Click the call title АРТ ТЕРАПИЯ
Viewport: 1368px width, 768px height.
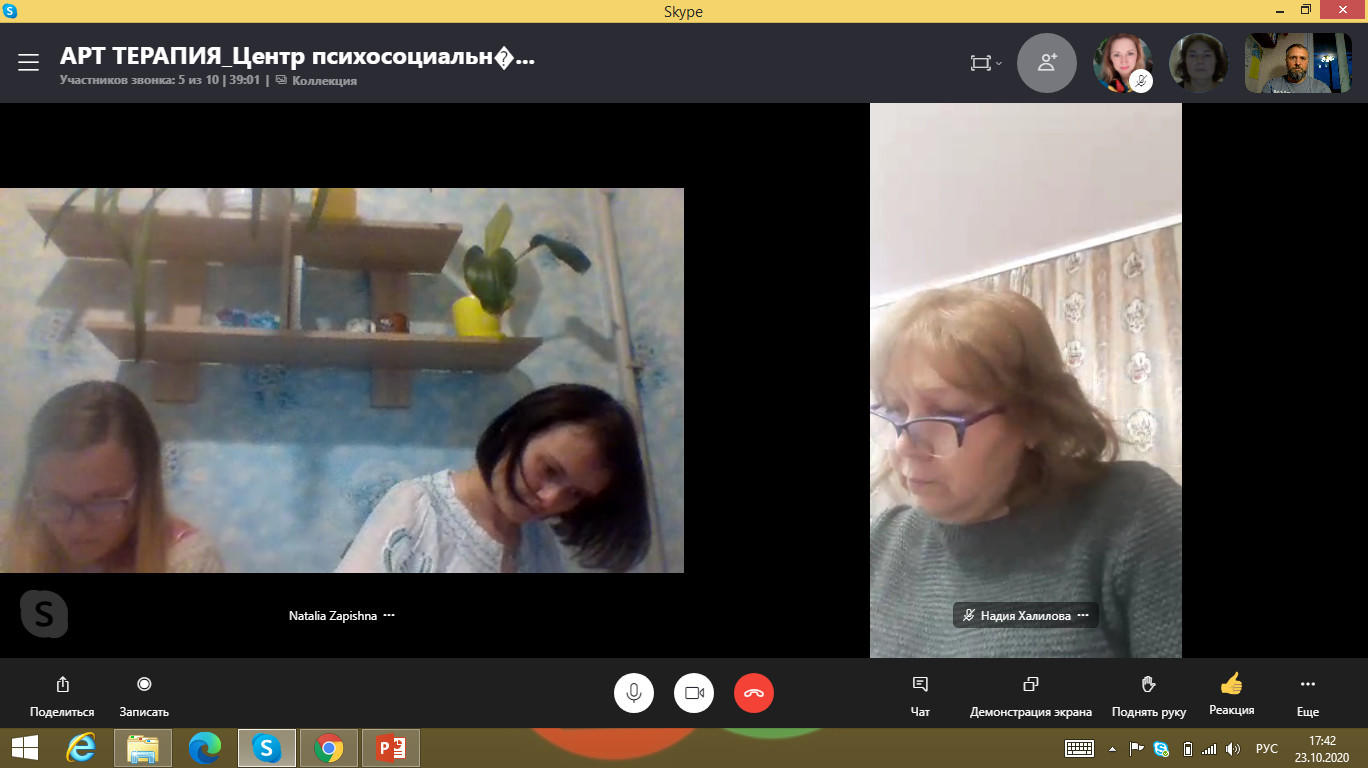[x=297, y=57]
